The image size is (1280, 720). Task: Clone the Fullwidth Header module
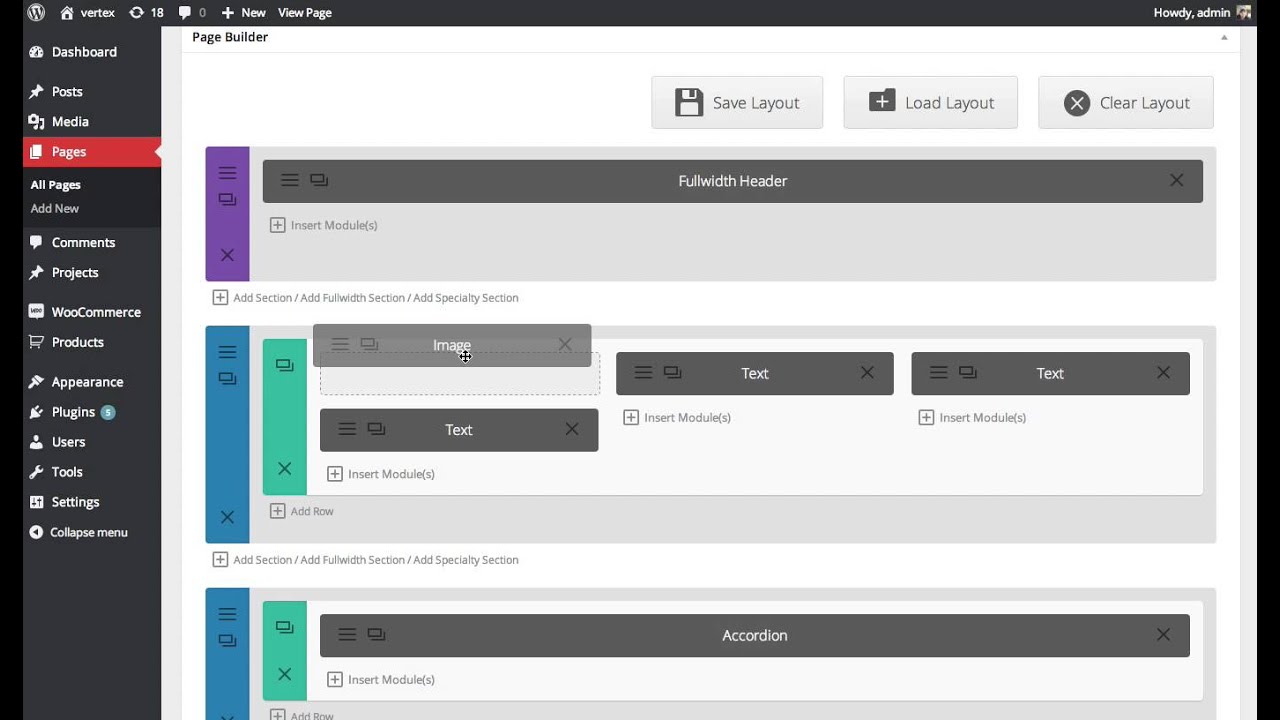coord(319,180)
